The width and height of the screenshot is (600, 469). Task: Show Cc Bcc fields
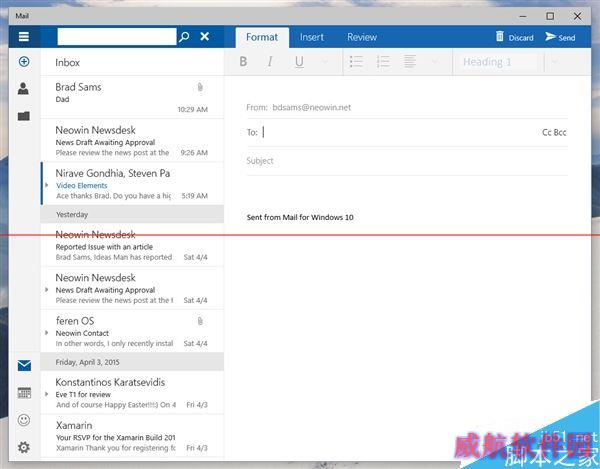point(554,132)
